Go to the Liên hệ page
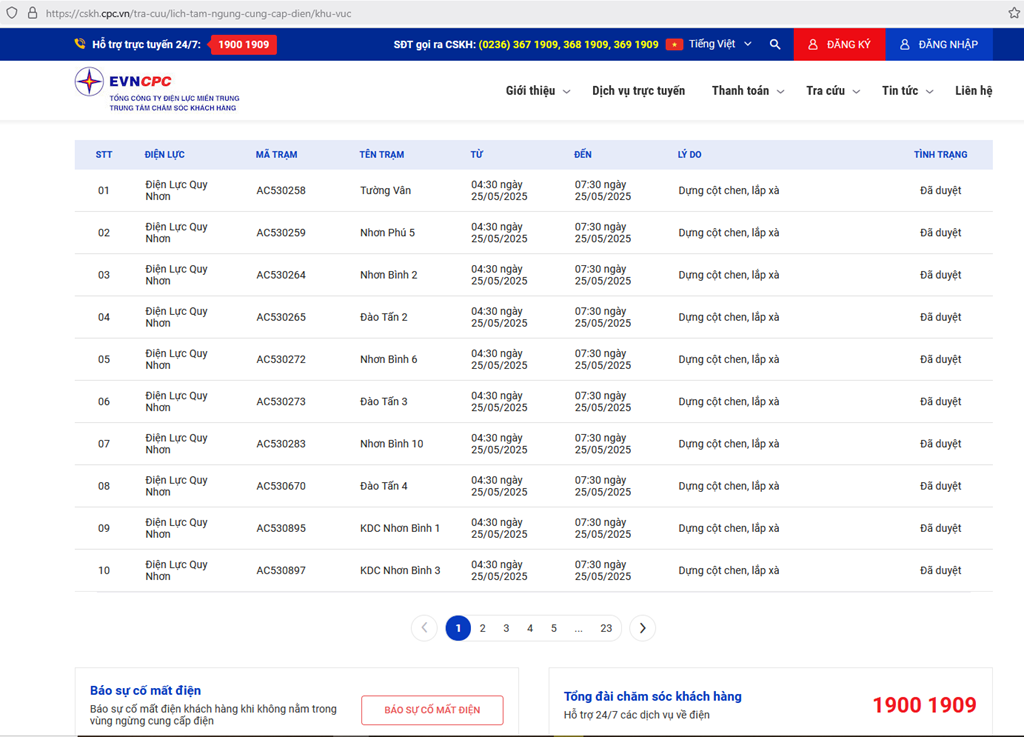Viewport: 1024px width, 737px height. (973, 91)
